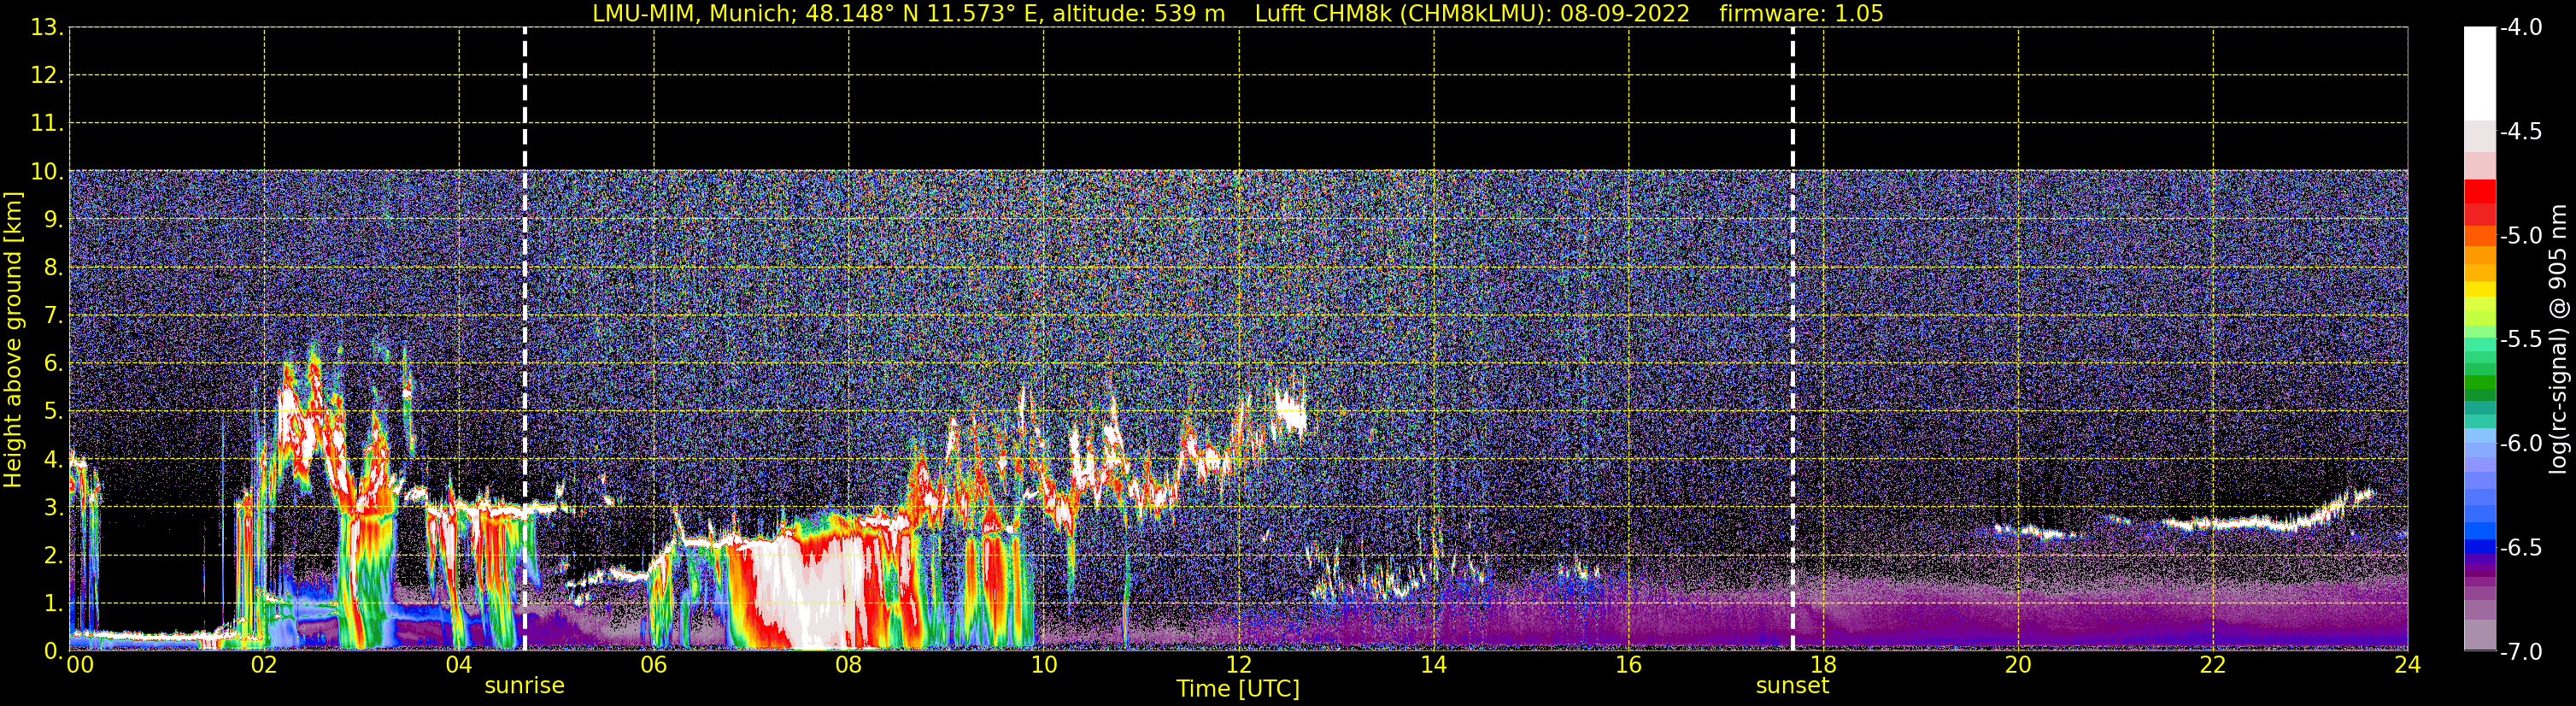Click the "-4.0" value on the colorbar scale
Image resolution: width=2576 pixels, height=706 pixels.
tap(2520, 27)
